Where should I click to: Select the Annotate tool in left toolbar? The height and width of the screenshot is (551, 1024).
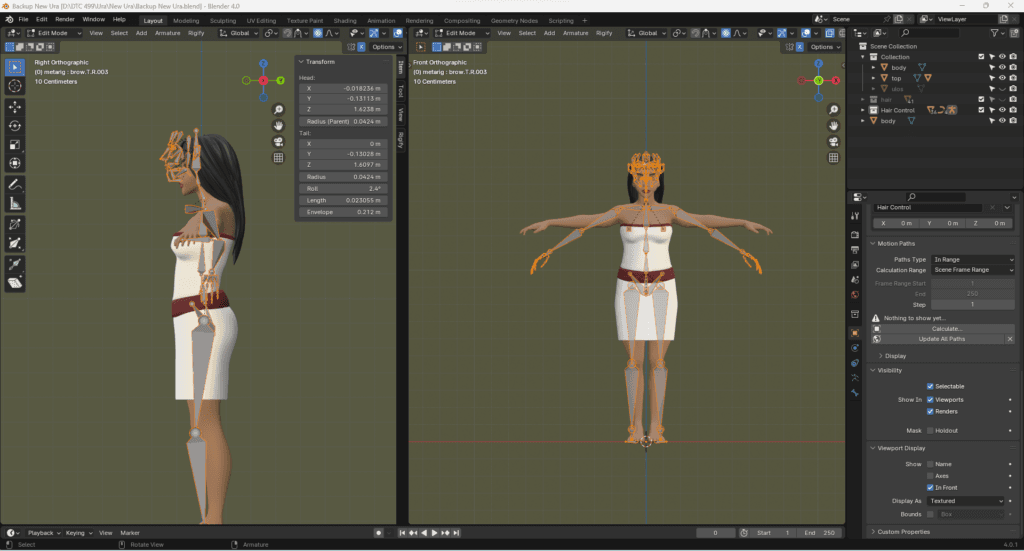pyautogui.click(x=15, y=185)
